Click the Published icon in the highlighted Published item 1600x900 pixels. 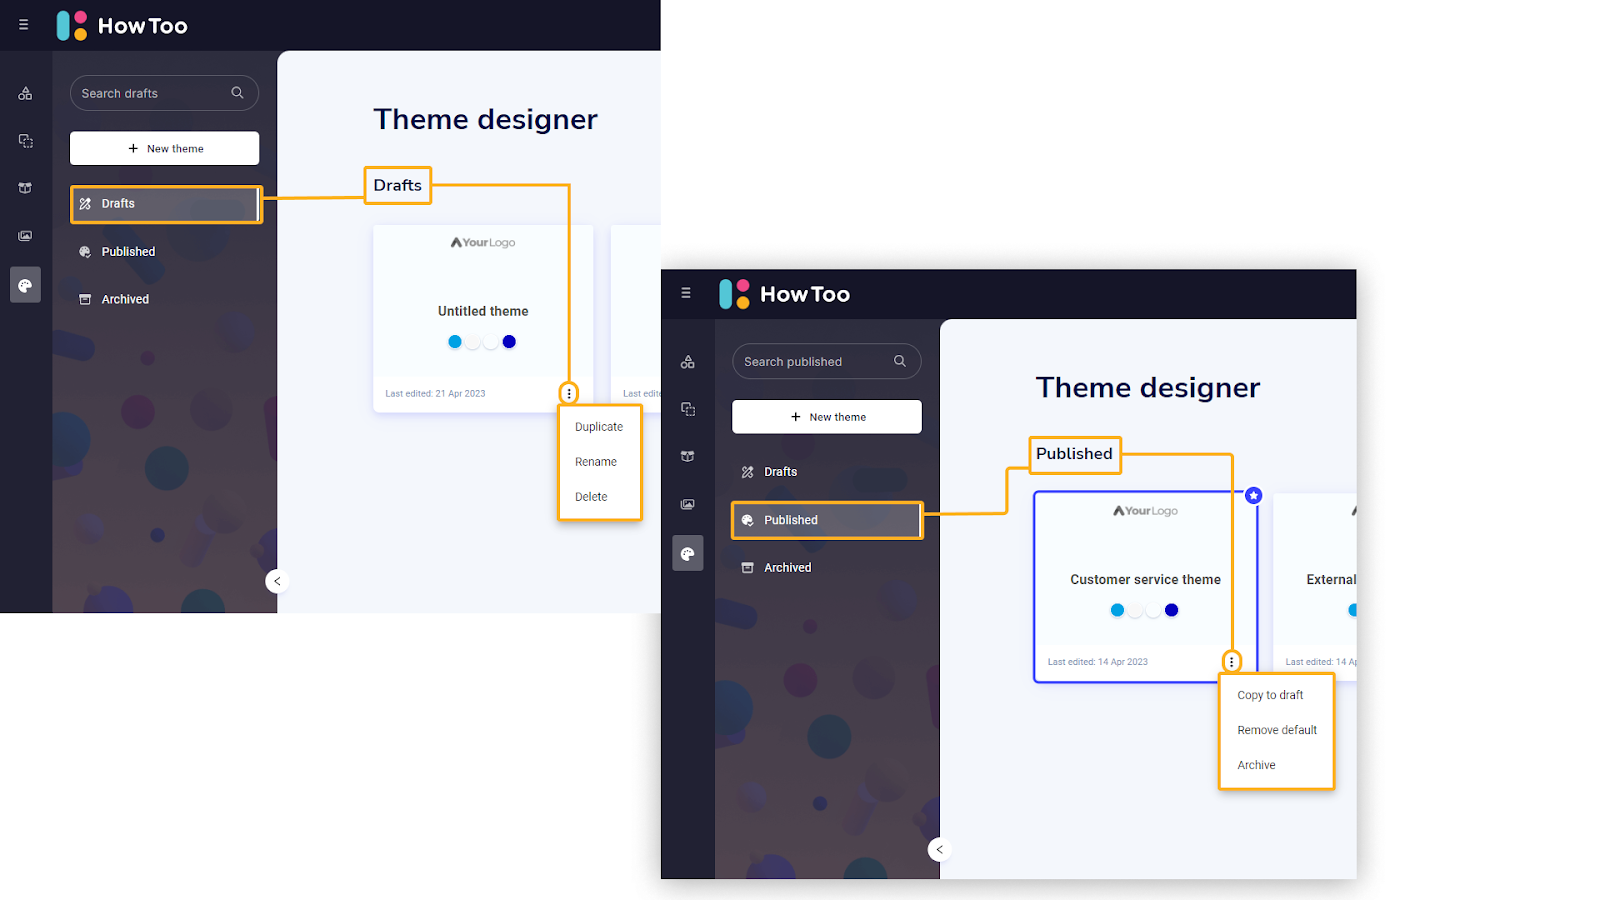pyautogui.click(x=748, y=520)
